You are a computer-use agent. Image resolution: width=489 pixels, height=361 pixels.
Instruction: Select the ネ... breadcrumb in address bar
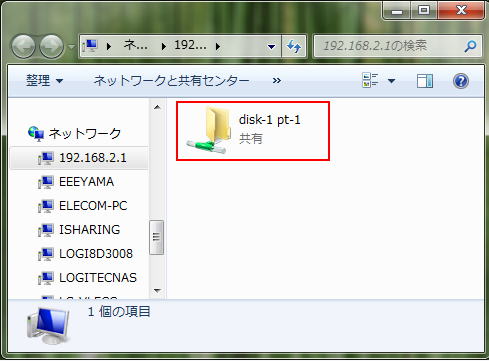[136, 45]
